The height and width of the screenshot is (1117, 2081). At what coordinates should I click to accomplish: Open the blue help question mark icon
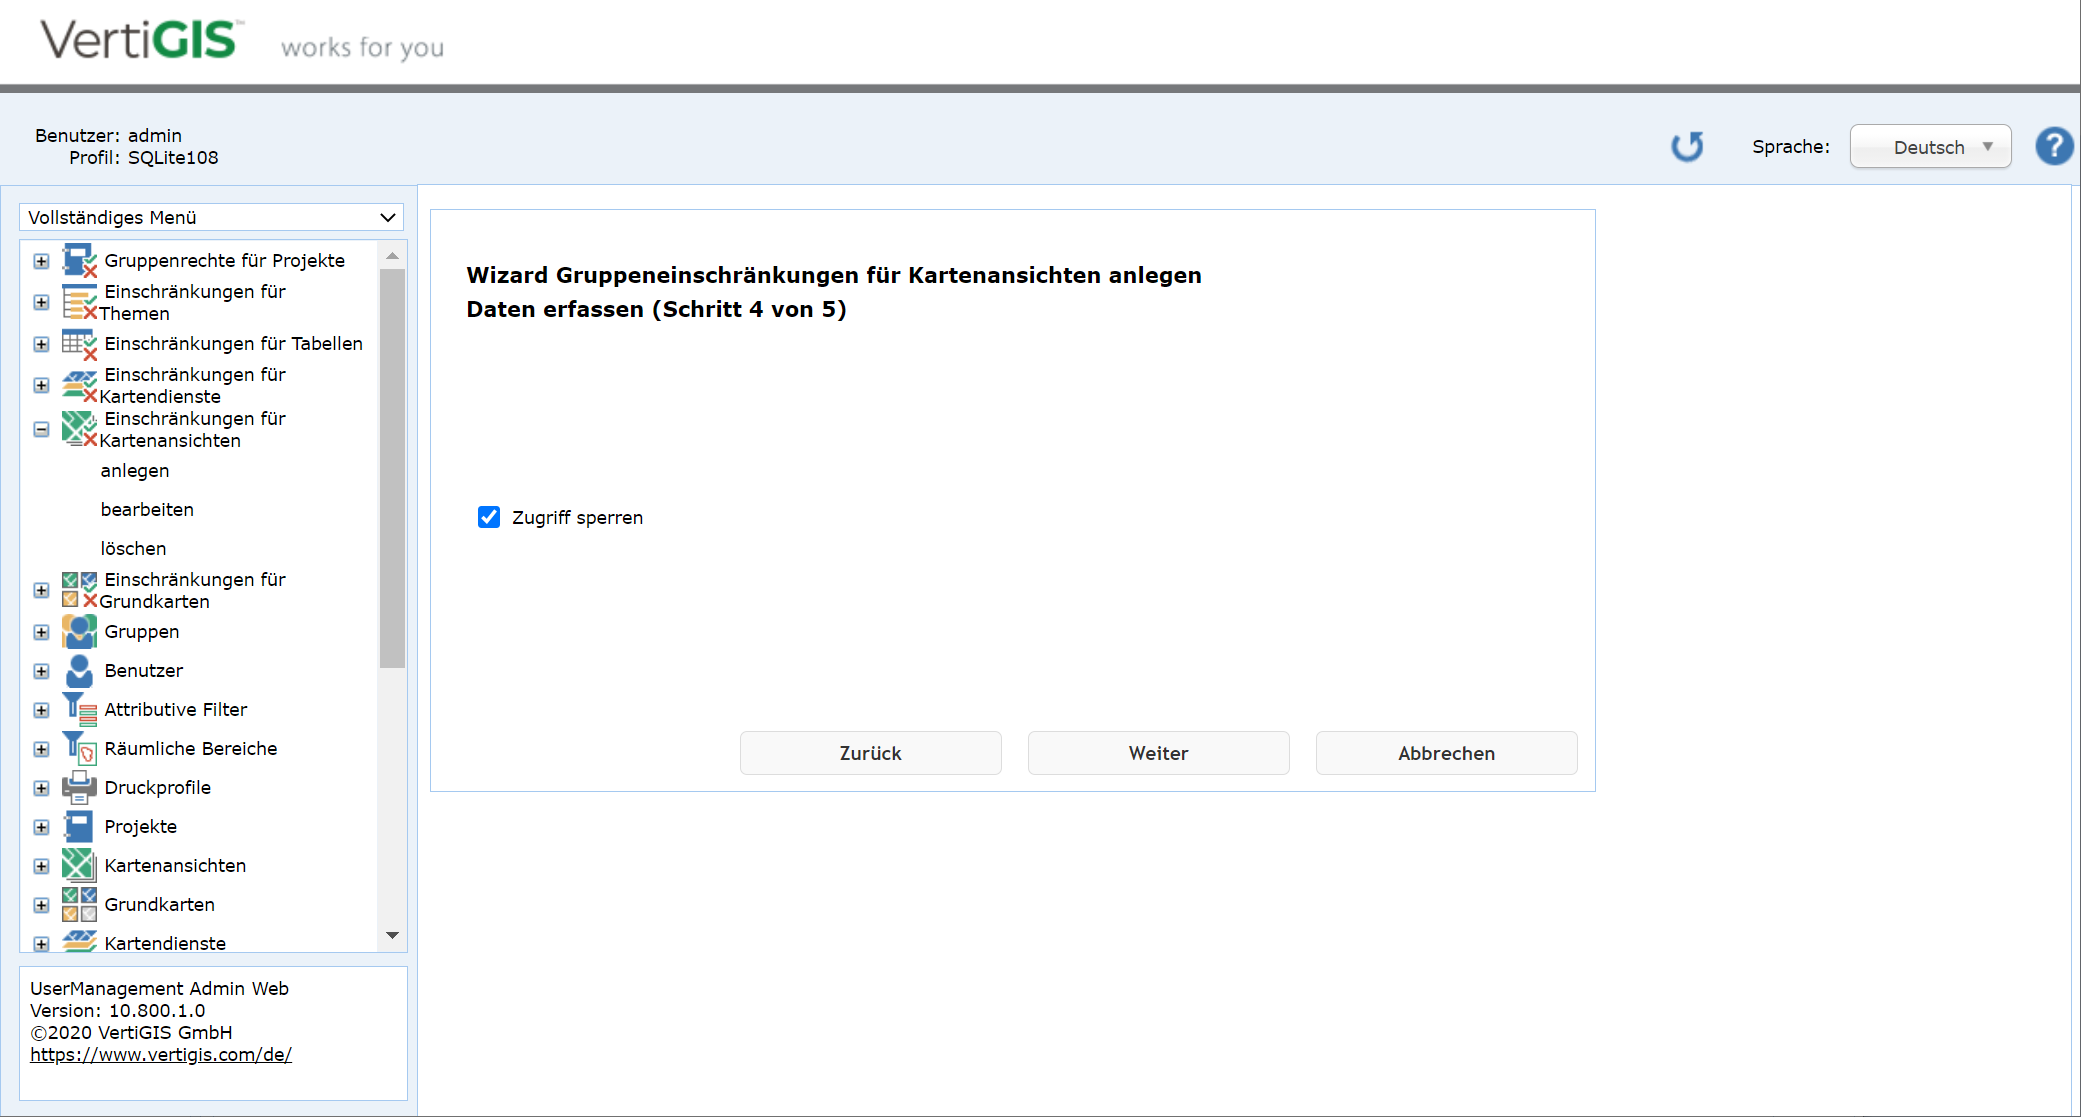(x=2054, y=147)
